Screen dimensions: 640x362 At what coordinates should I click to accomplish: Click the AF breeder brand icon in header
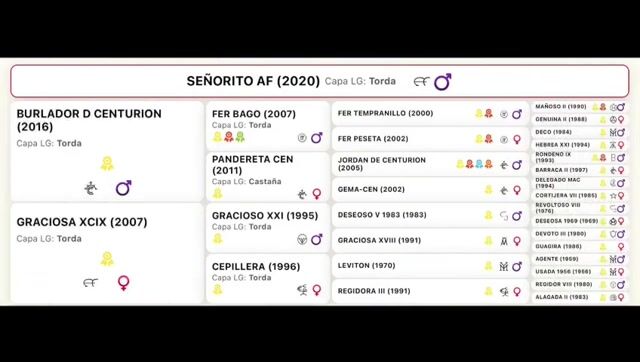point(422,82)
